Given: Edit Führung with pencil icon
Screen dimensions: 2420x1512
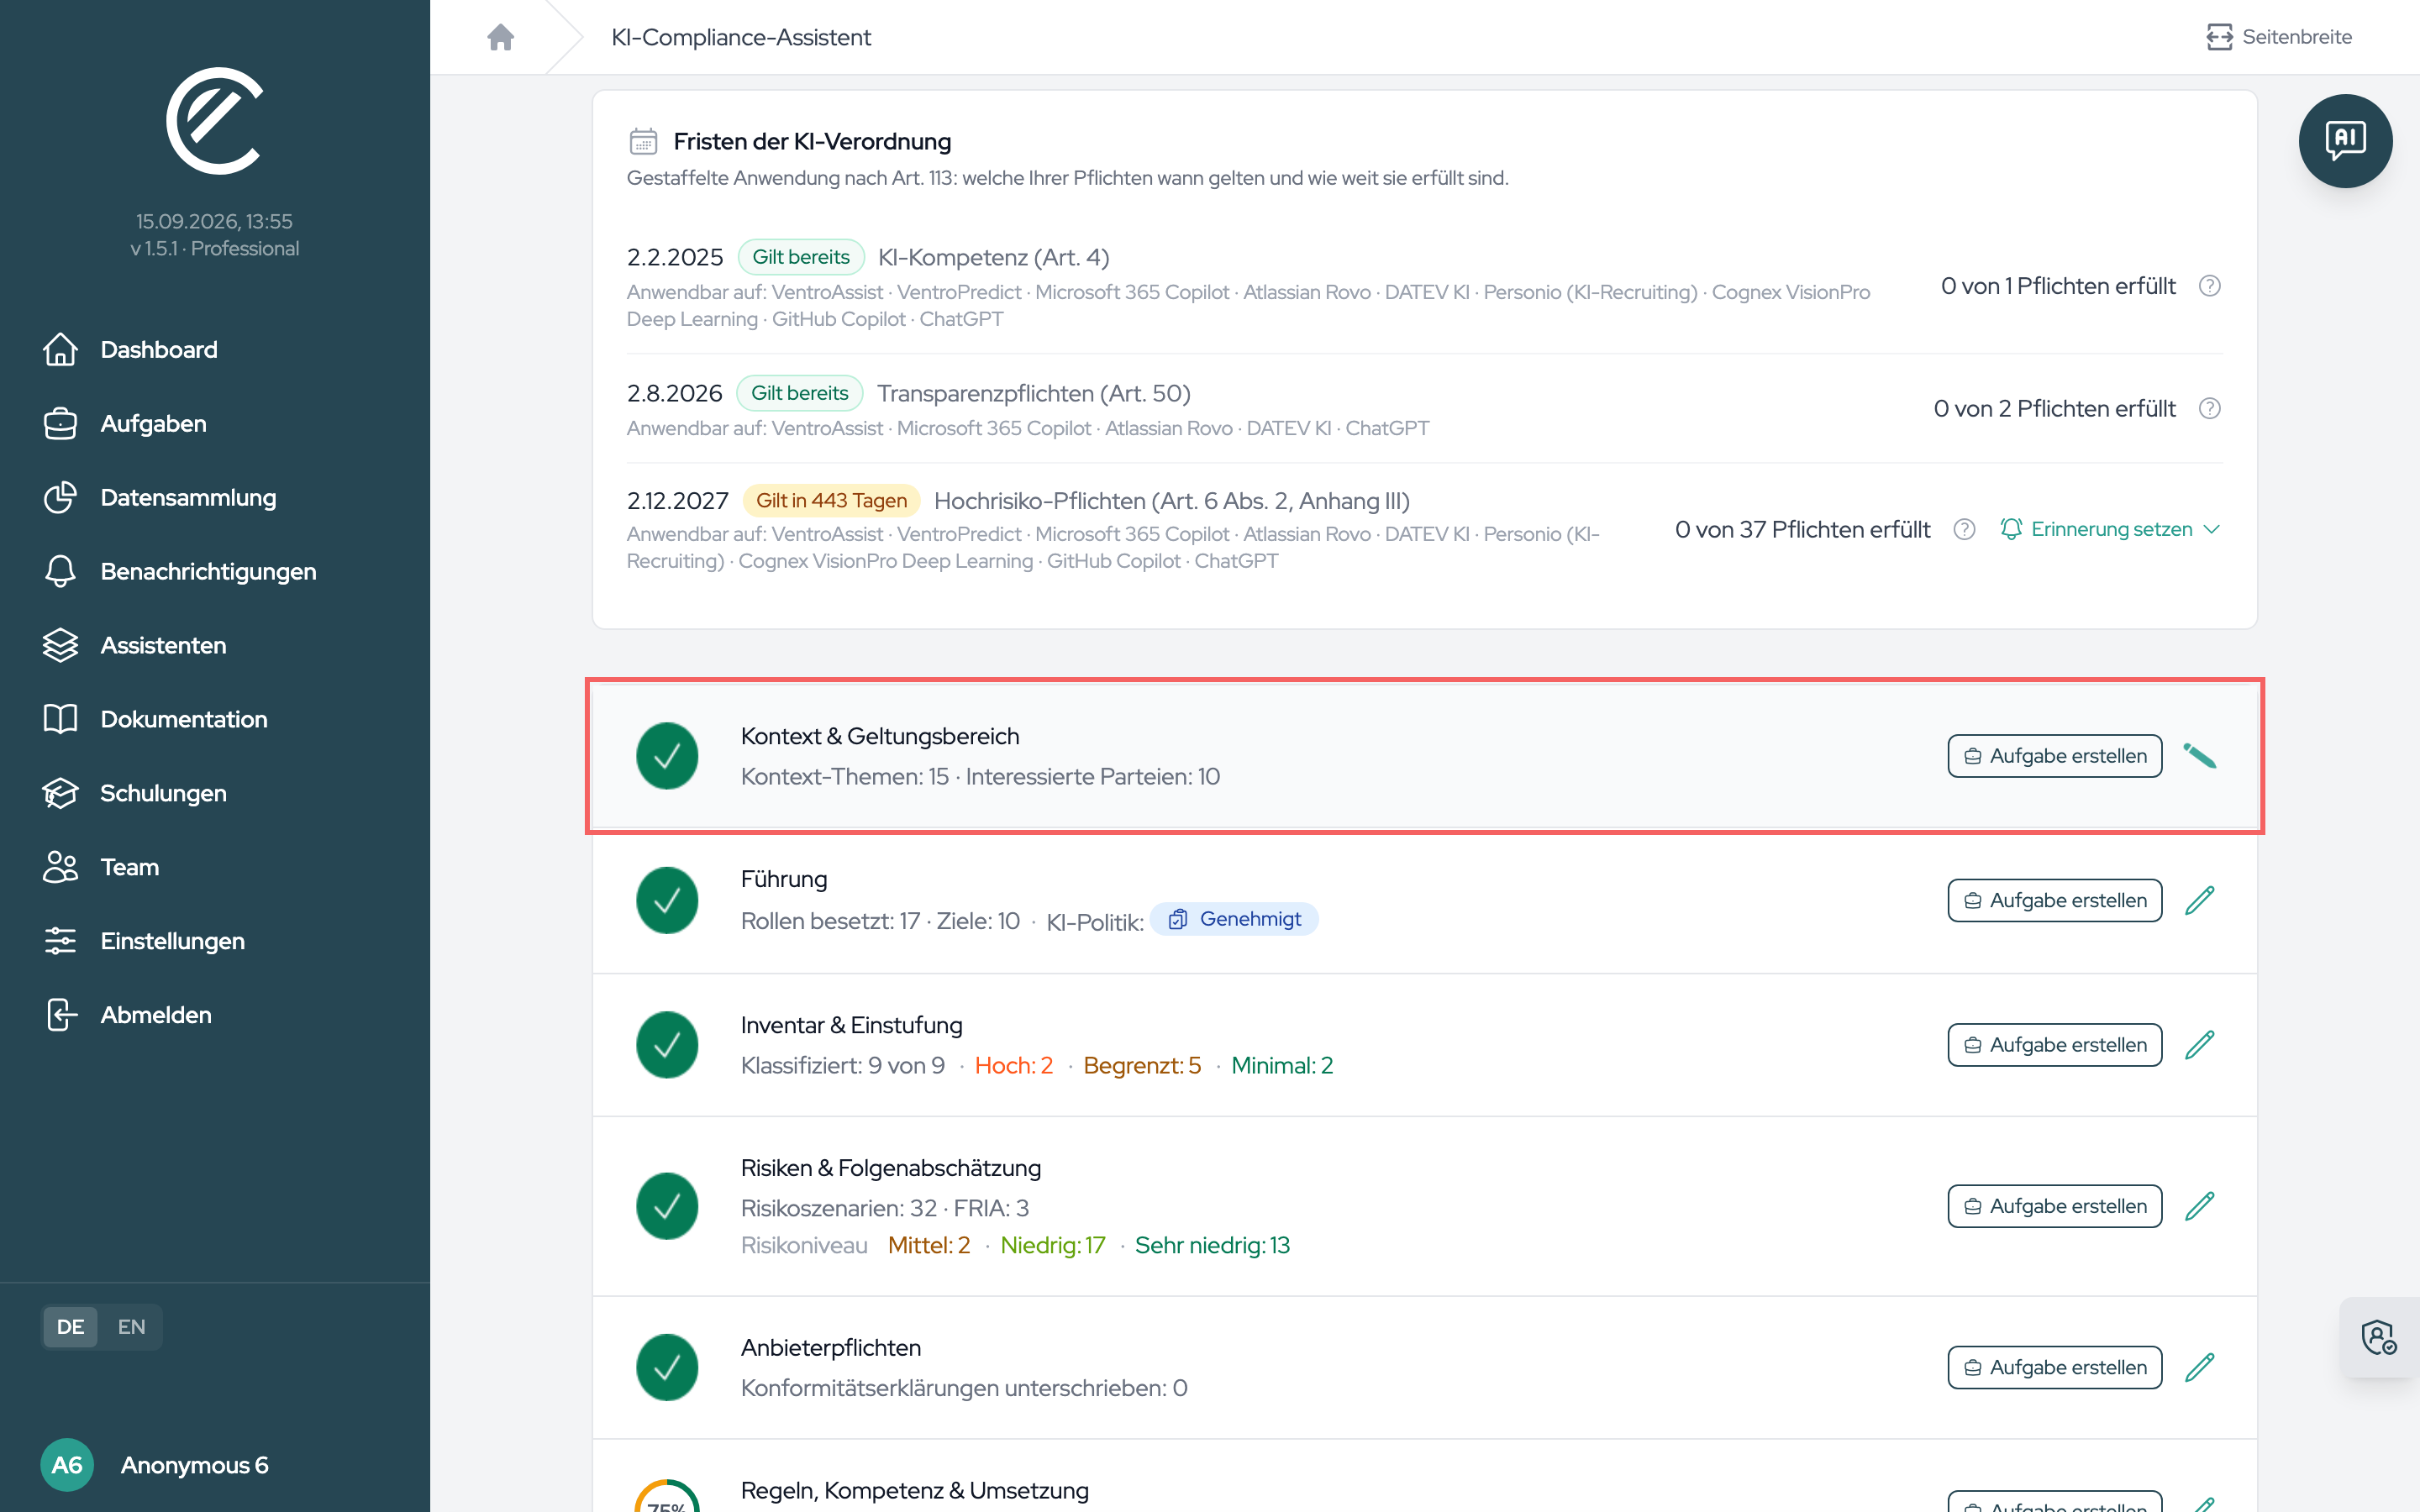Looking at the screenshot, I should [2199, 900].
